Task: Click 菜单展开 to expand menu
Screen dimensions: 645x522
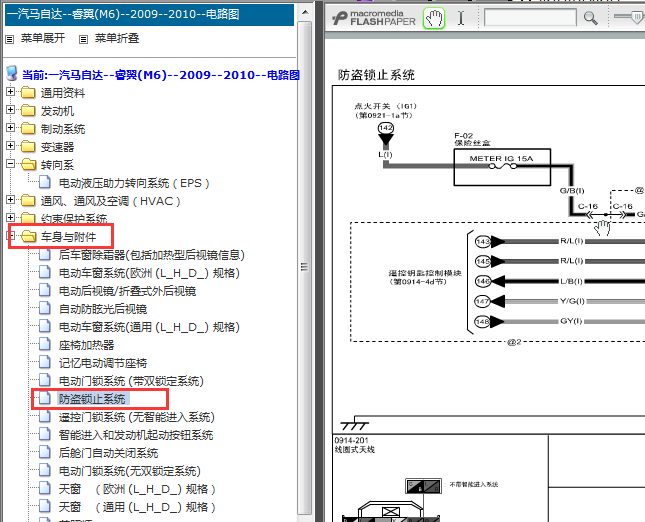Action: click(x=43, y=38)
